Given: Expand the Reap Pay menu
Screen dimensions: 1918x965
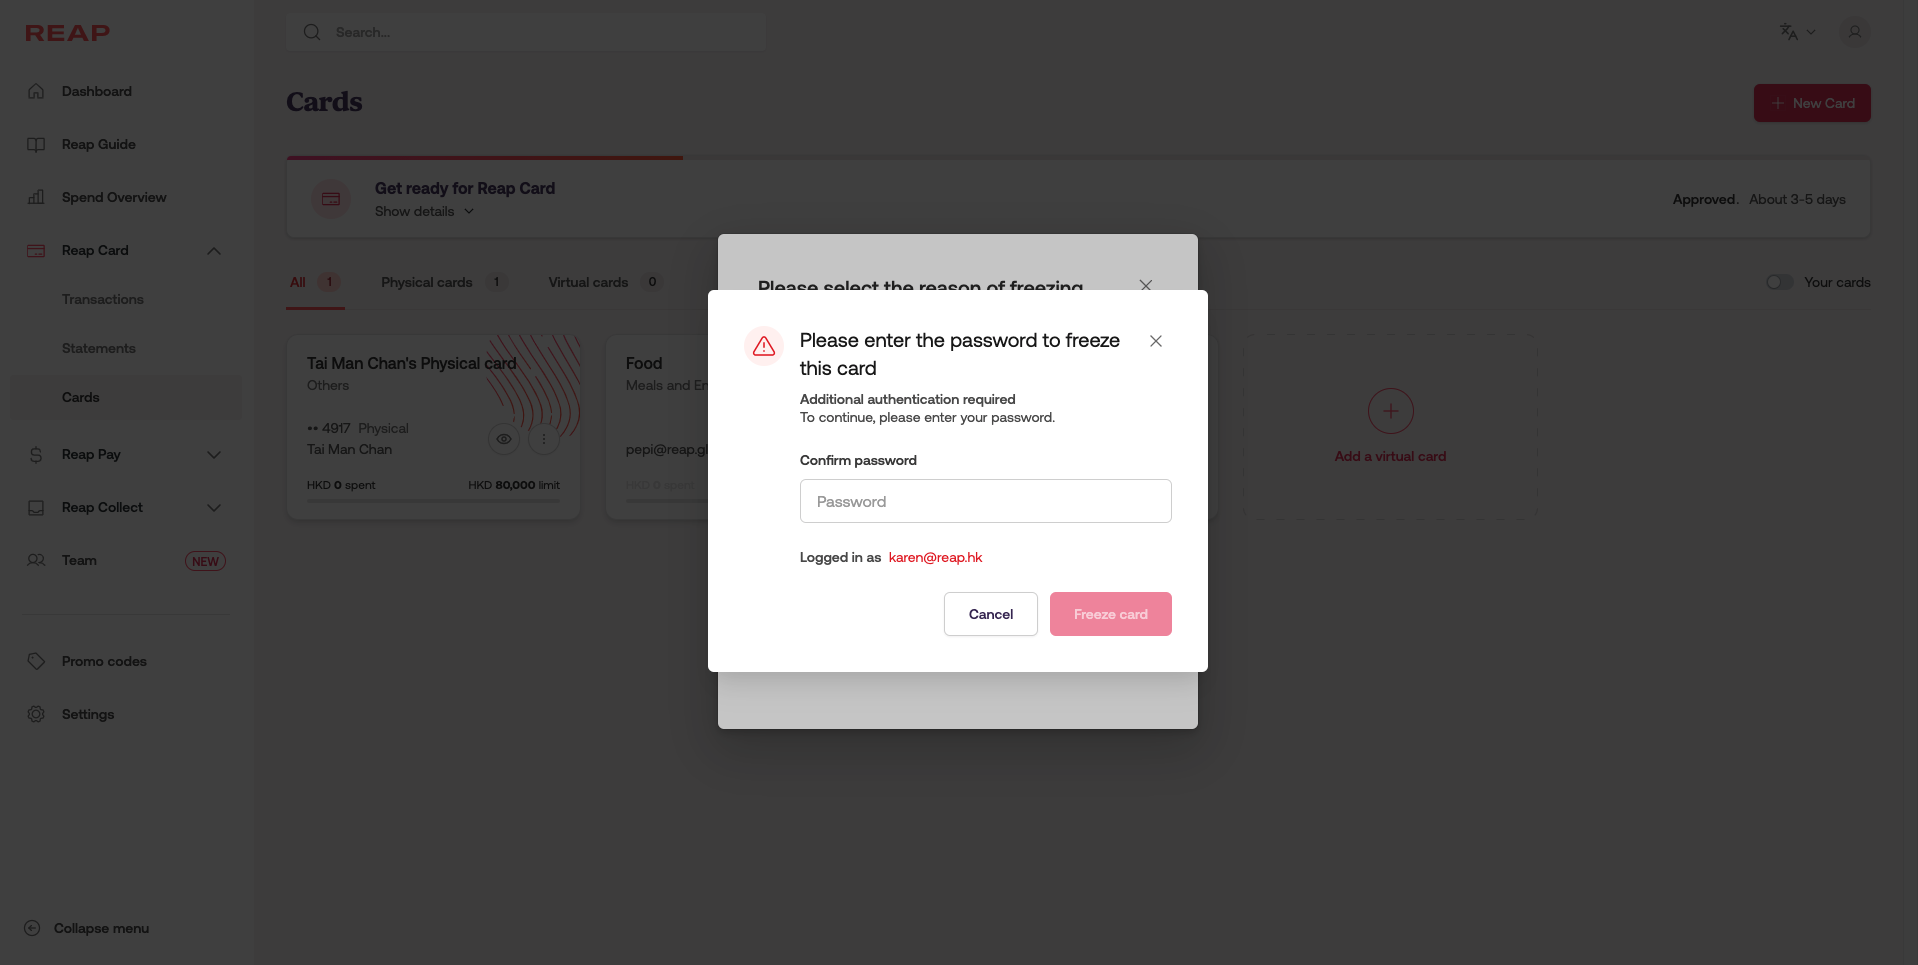Looking at the screenshot, I should [214, 454].
